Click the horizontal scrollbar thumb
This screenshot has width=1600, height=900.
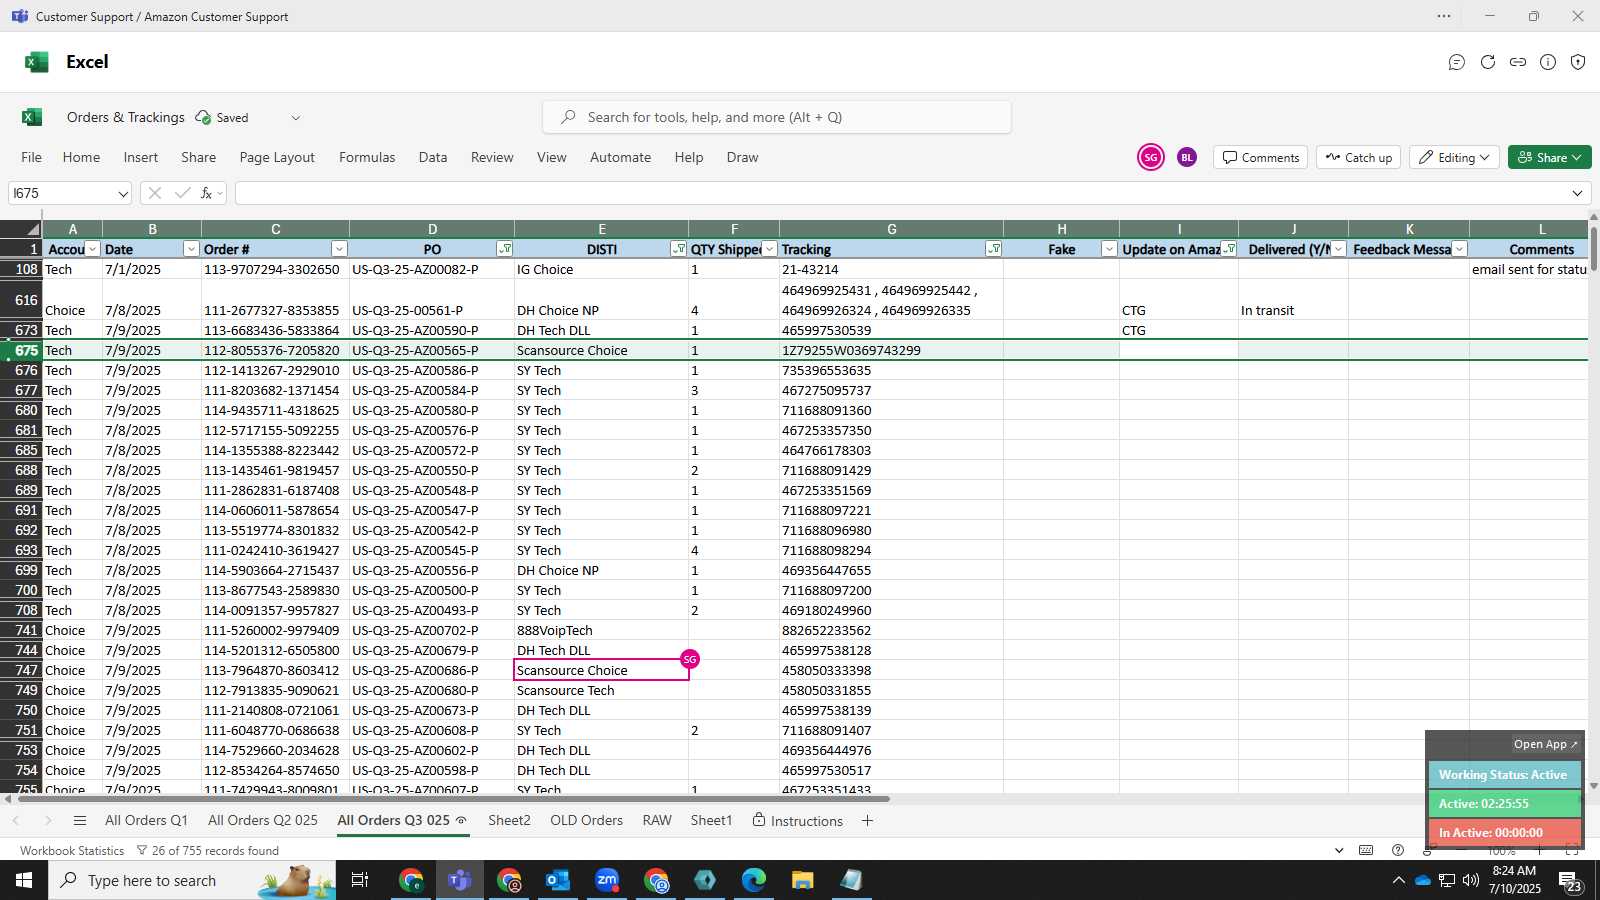tap(452, 799)
